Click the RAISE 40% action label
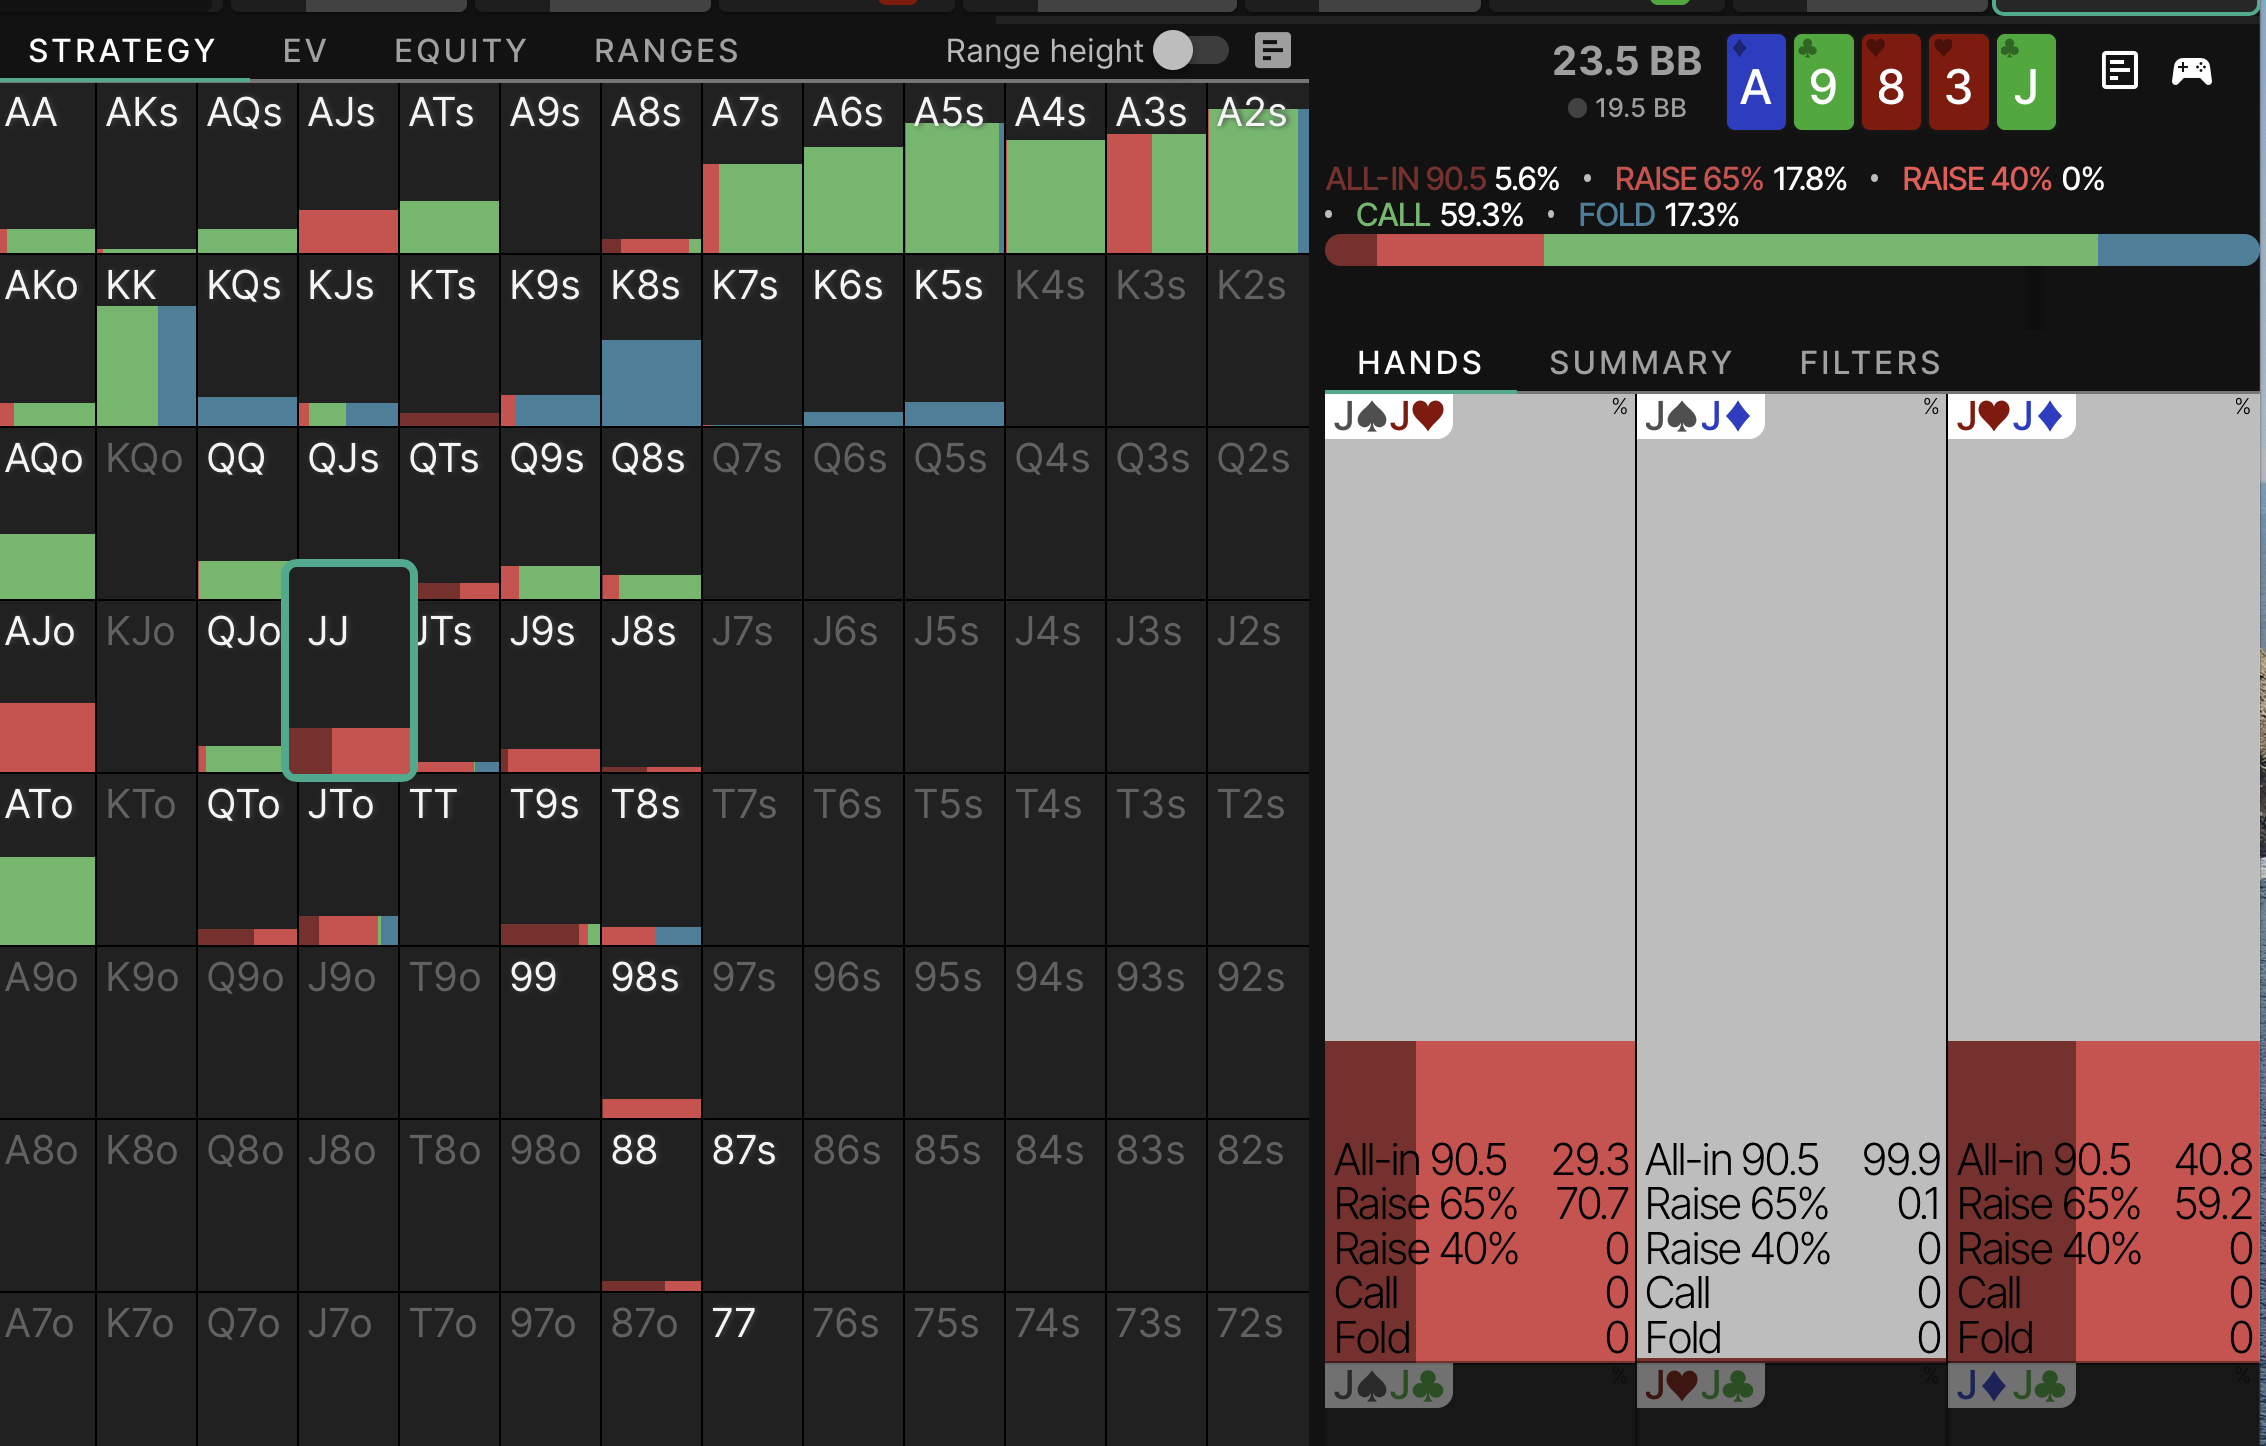 [2003, 179]
